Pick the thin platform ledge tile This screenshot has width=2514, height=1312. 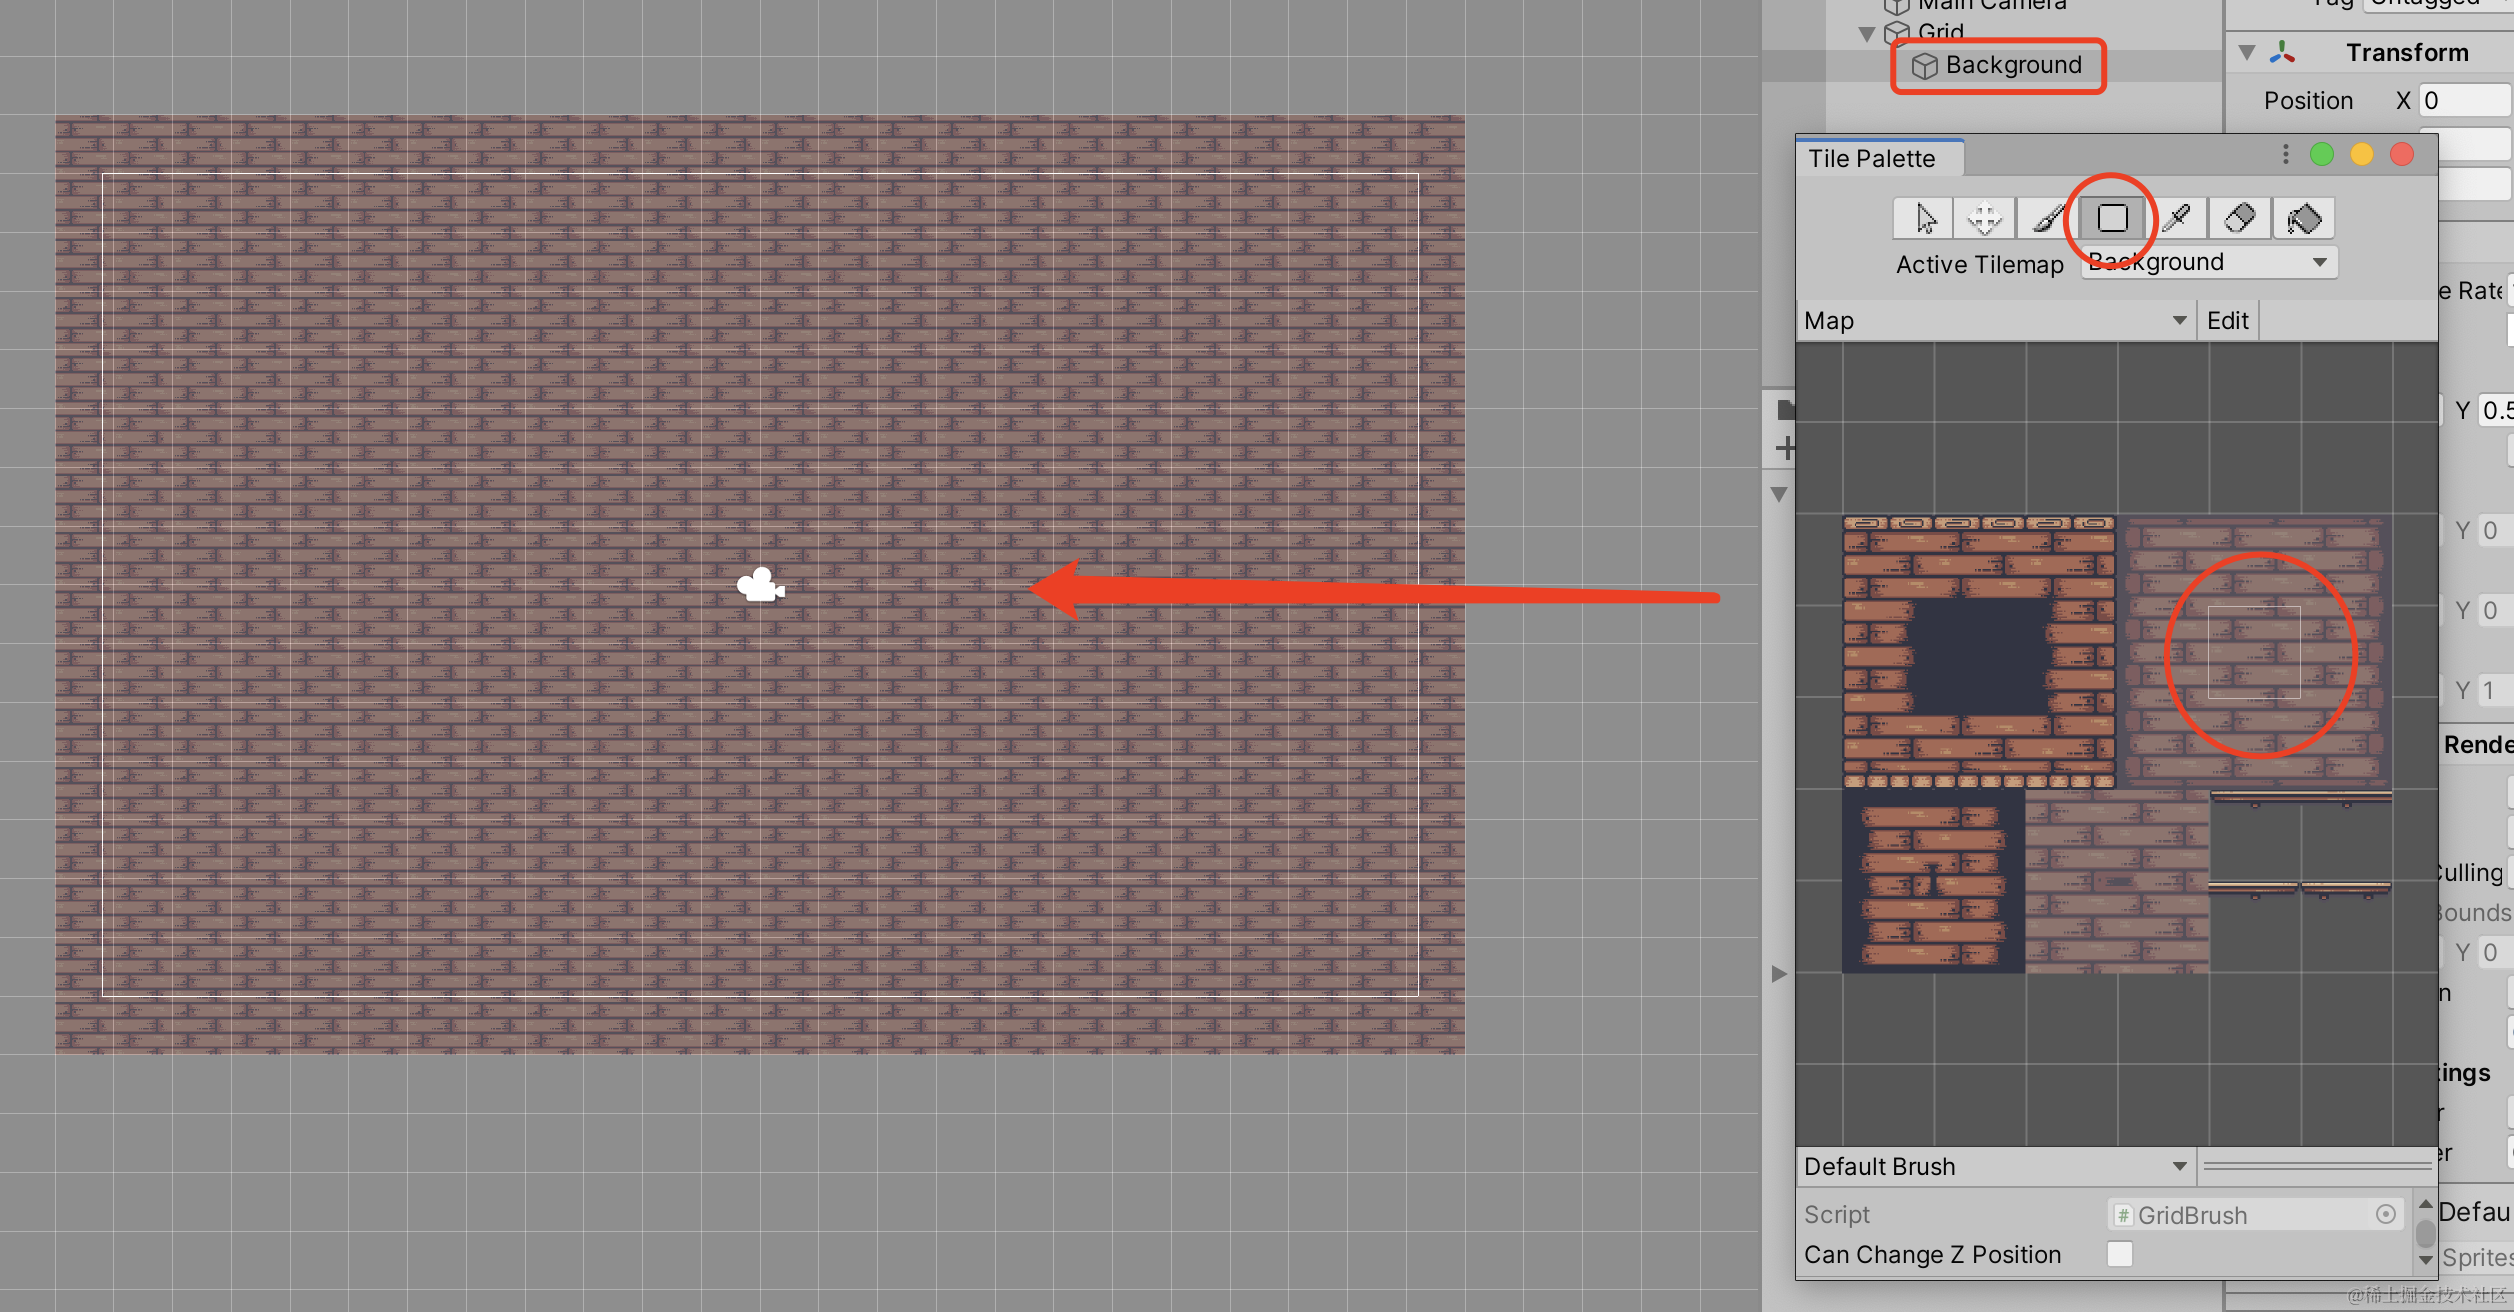pos(2300,797)
